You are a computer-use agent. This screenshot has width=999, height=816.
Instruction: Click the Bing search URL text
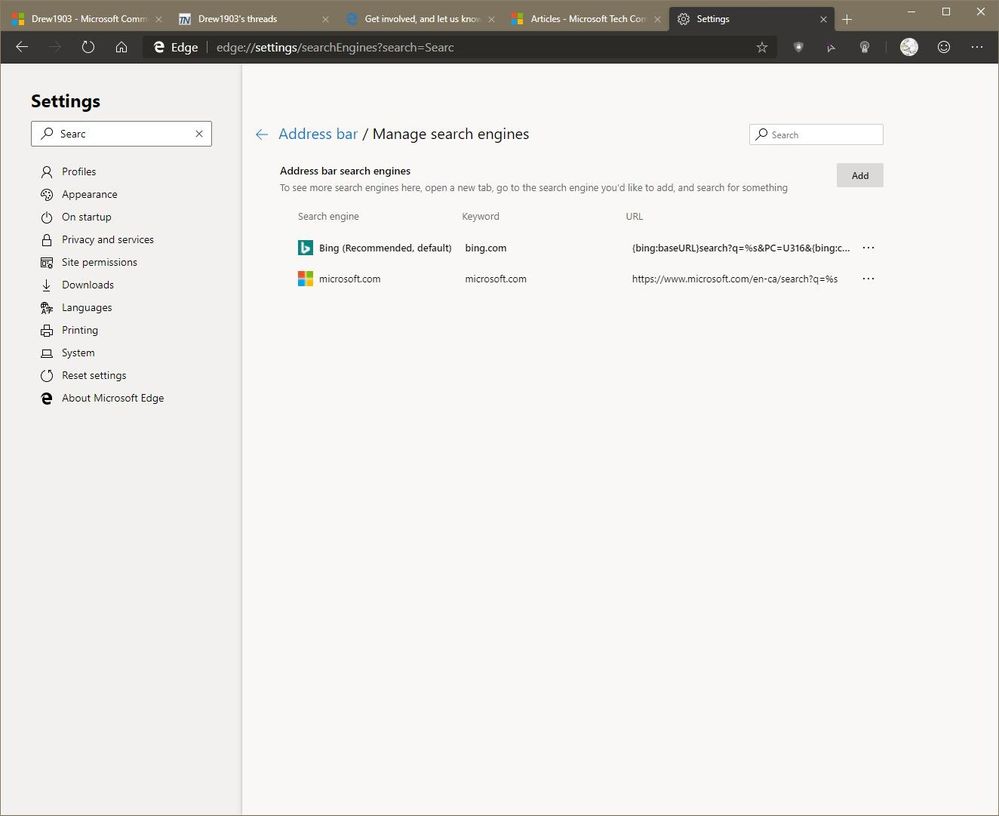740,248
